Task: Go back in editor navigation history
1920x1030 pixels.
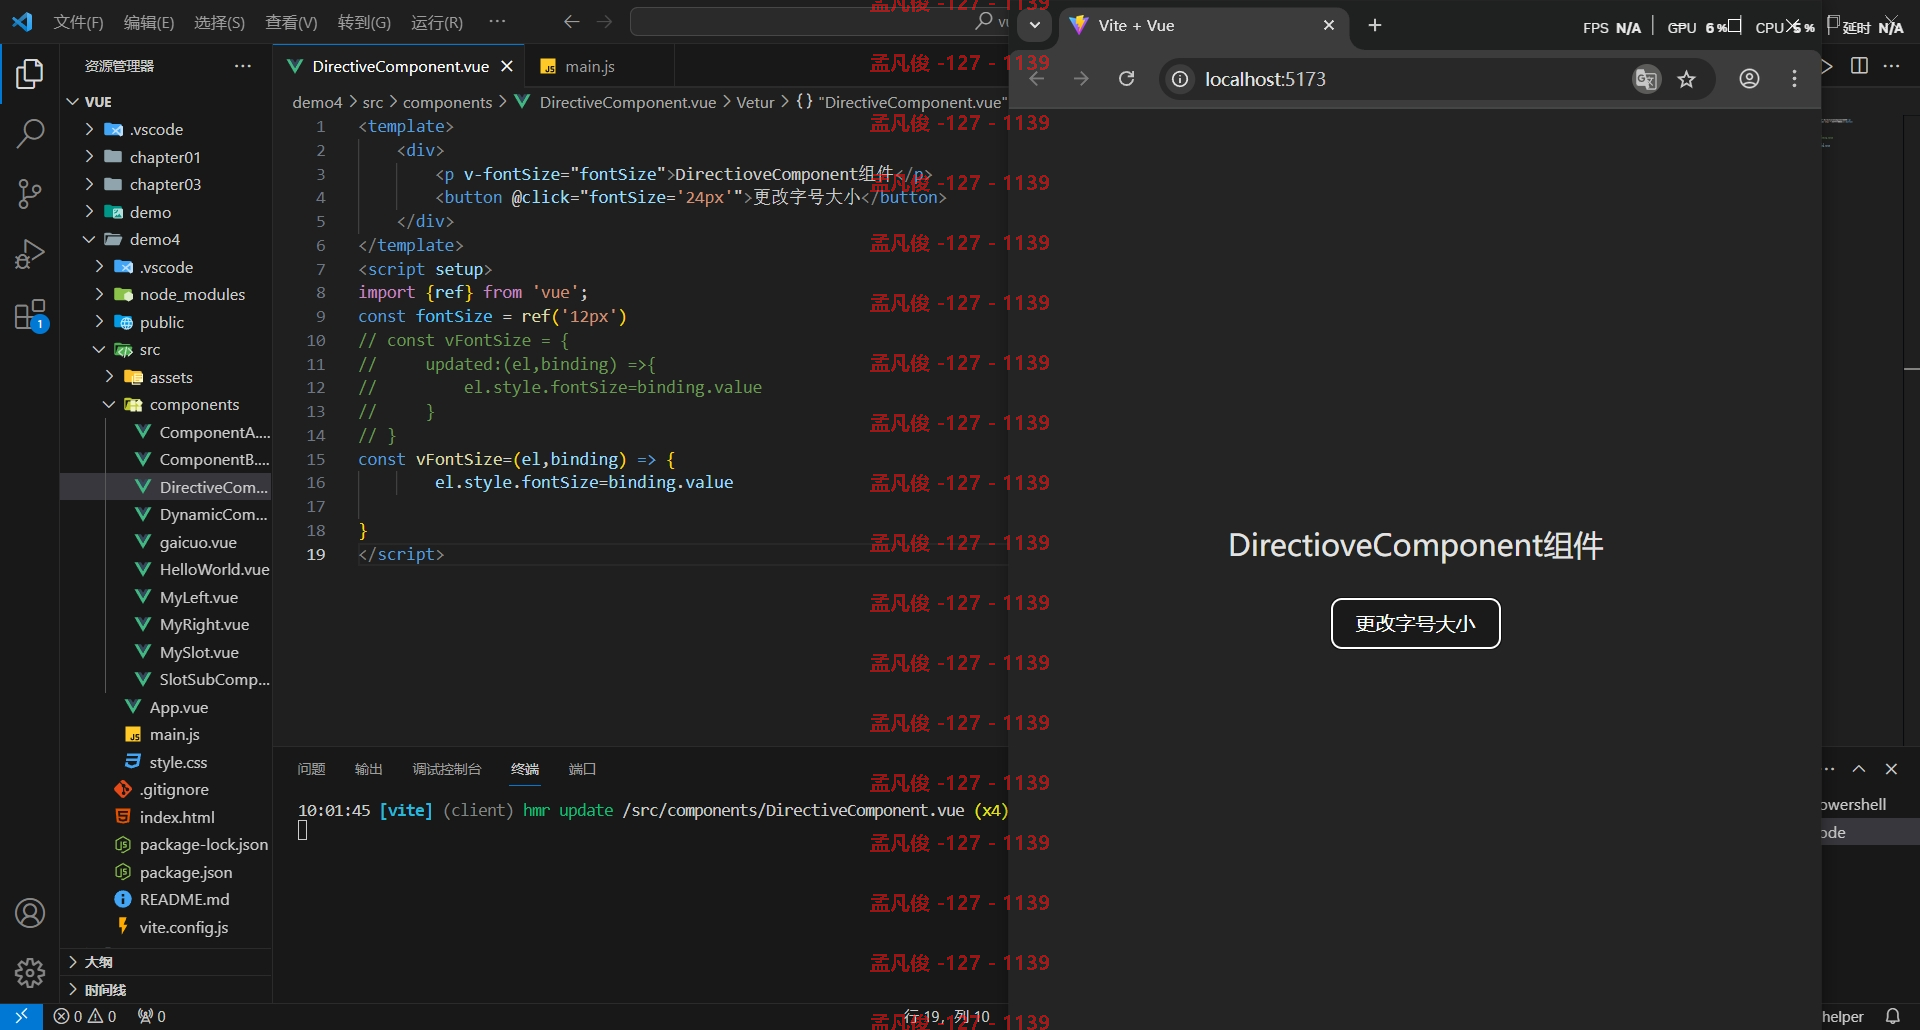Action: point(571,22)
